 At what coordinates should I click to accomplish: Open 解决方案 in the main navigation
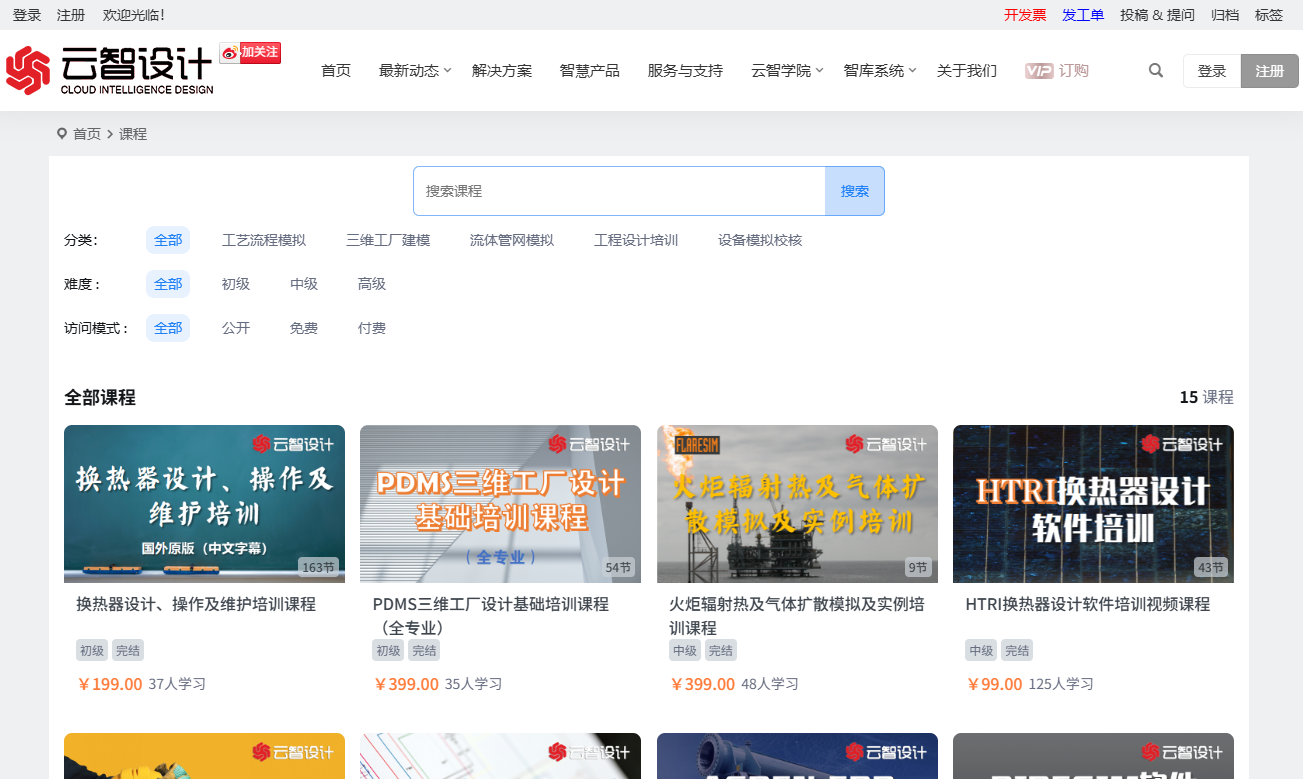point(502,71)
